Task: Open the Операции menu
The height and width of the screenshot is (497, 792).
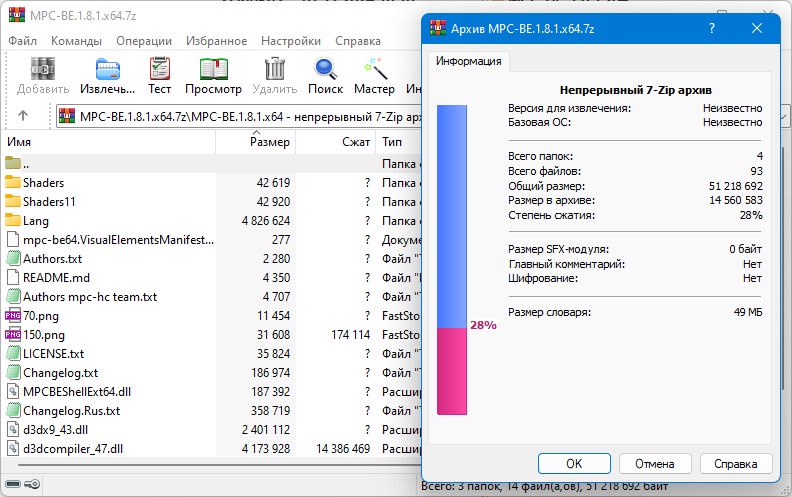Action: point(144,41)
